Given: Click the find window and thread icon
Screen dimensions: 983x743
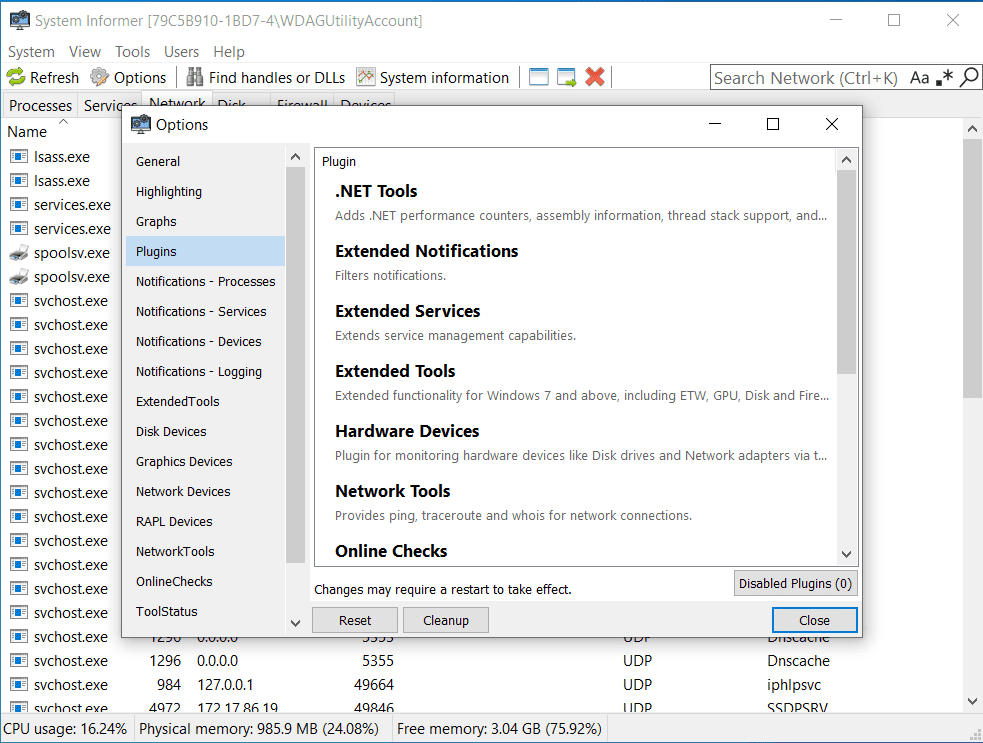Looking at the screenshot, I should [566, 77].
